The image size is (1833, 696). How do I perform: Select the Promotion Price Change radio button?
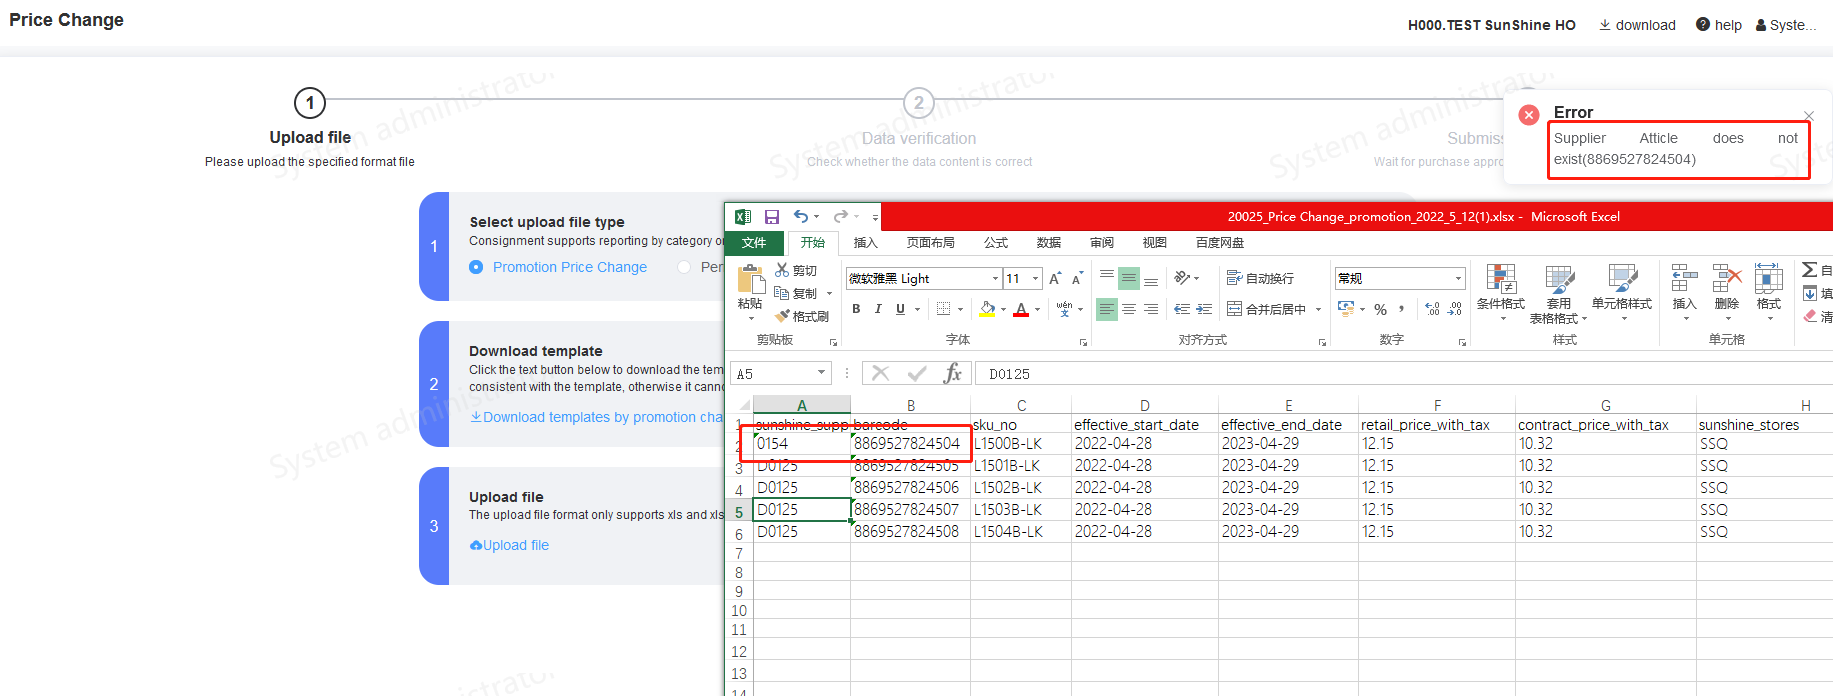pyautogui.click(x=476, y=267)
